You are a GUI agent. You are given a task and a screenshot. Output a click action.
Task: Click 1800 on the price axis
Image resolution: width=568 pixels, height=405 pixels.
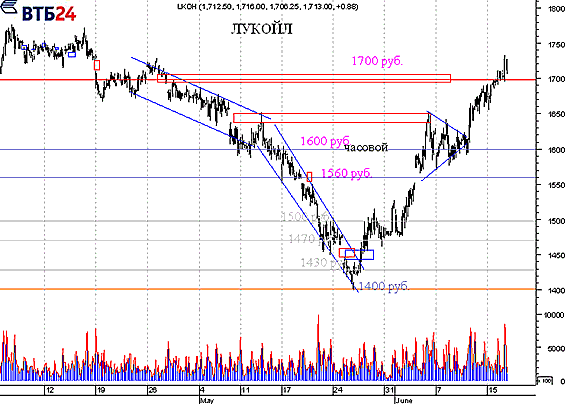pos(556,9)
